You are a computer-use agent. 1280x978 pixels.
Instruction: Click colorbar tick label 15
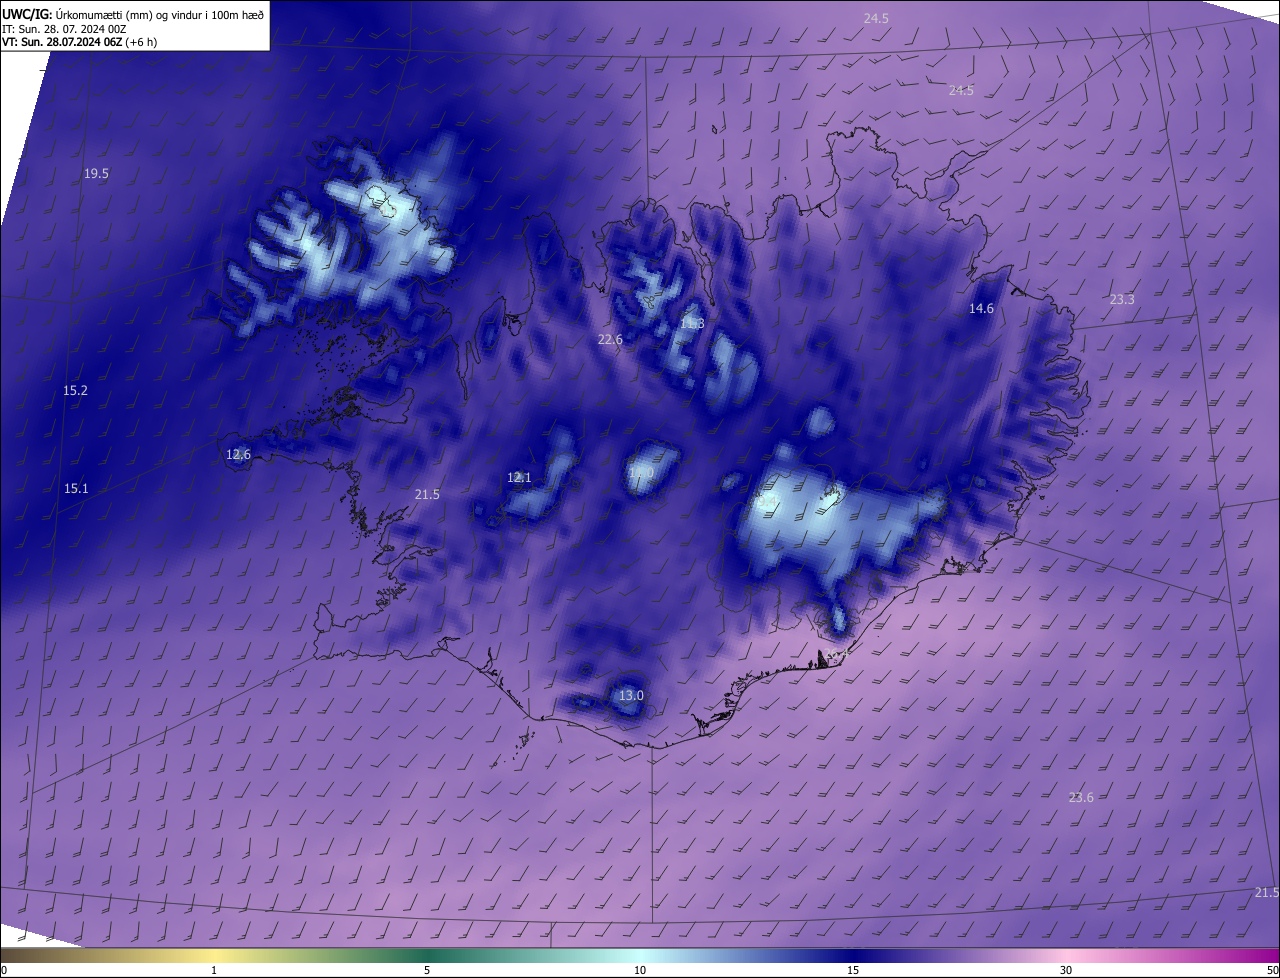(853, 970)
